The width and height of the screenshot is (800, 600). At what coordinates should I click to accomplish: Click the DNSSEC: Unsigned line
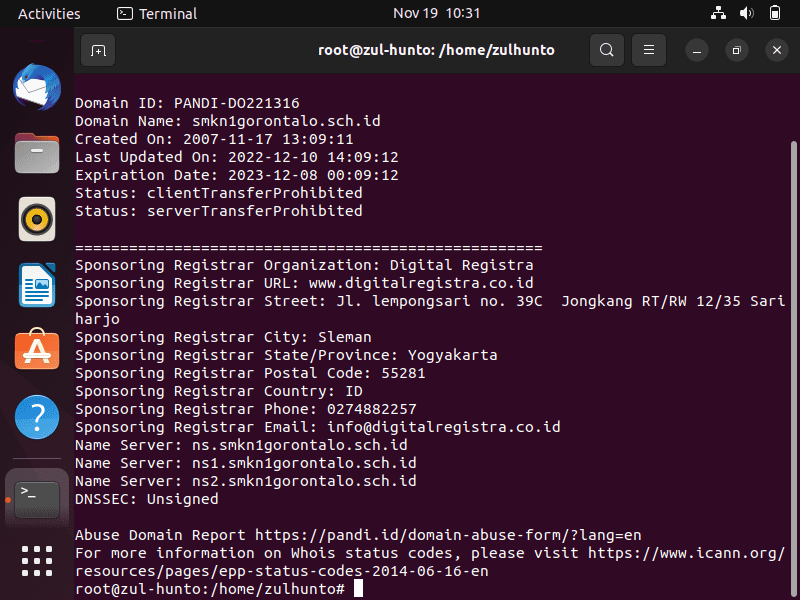147,499
